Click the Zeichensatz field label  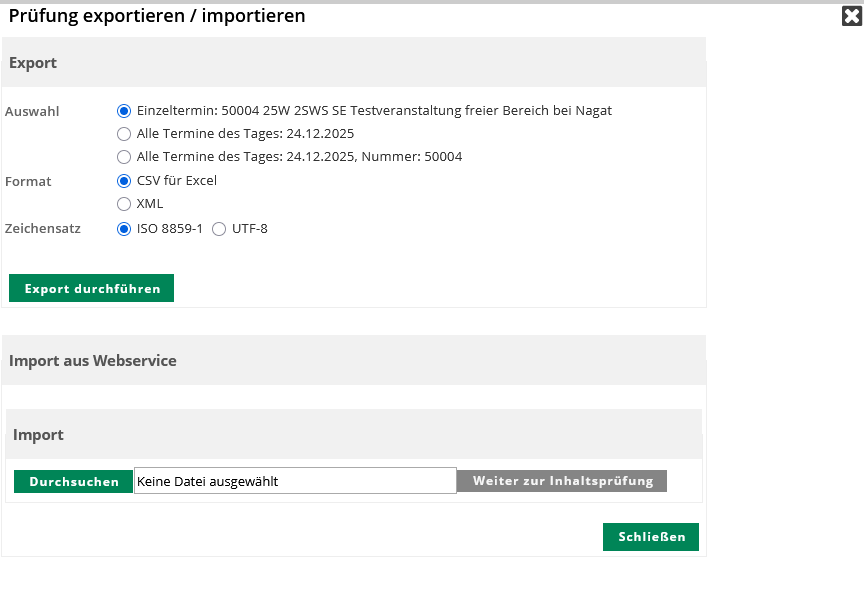click(x=43, y=229)
